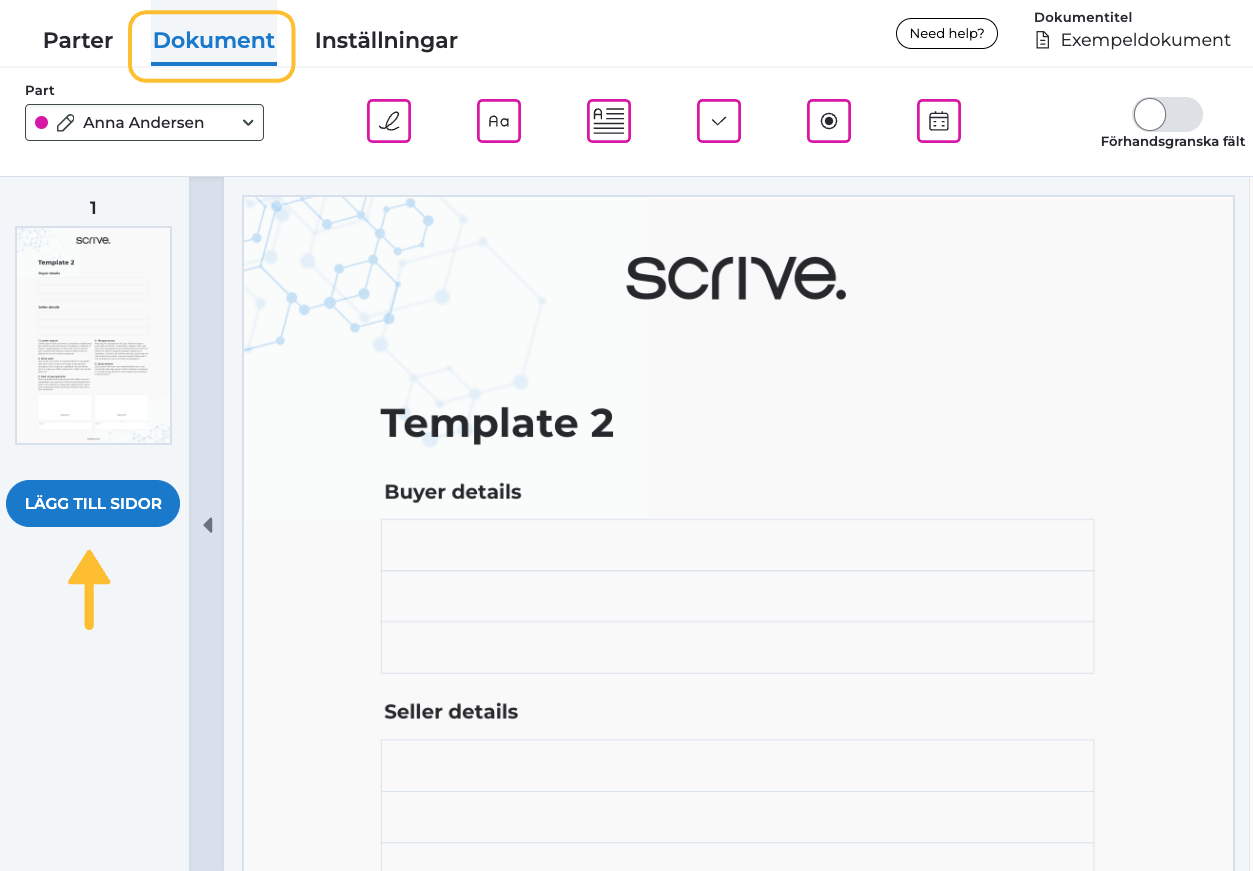This screenshot has height=871, width=1253.
Task: Select the radio button field tool
Action: 829,121
